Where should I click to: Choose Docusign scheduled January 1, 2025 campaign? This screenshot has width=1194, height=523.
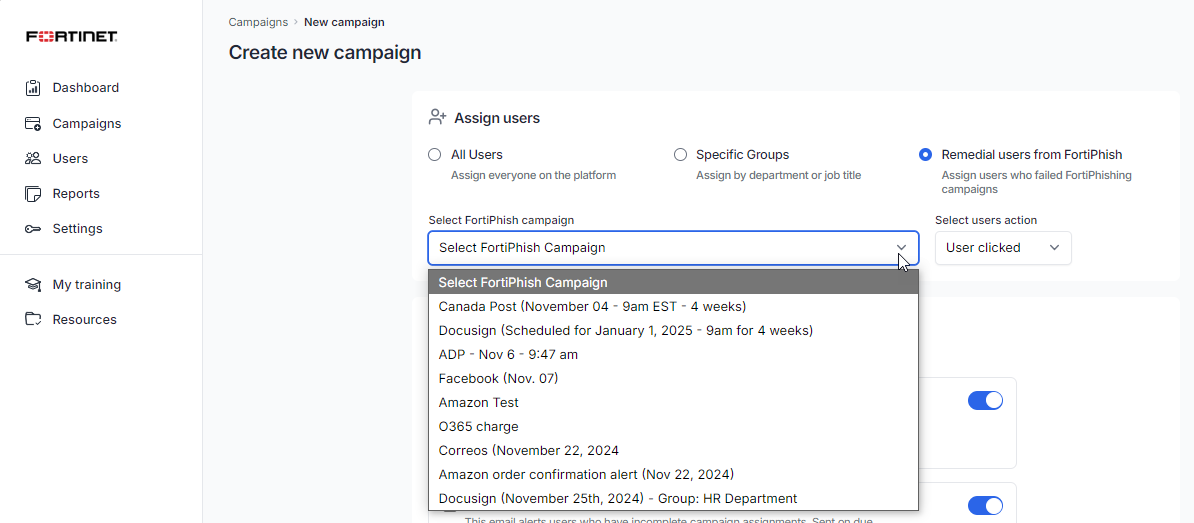(x=673, y=330)
